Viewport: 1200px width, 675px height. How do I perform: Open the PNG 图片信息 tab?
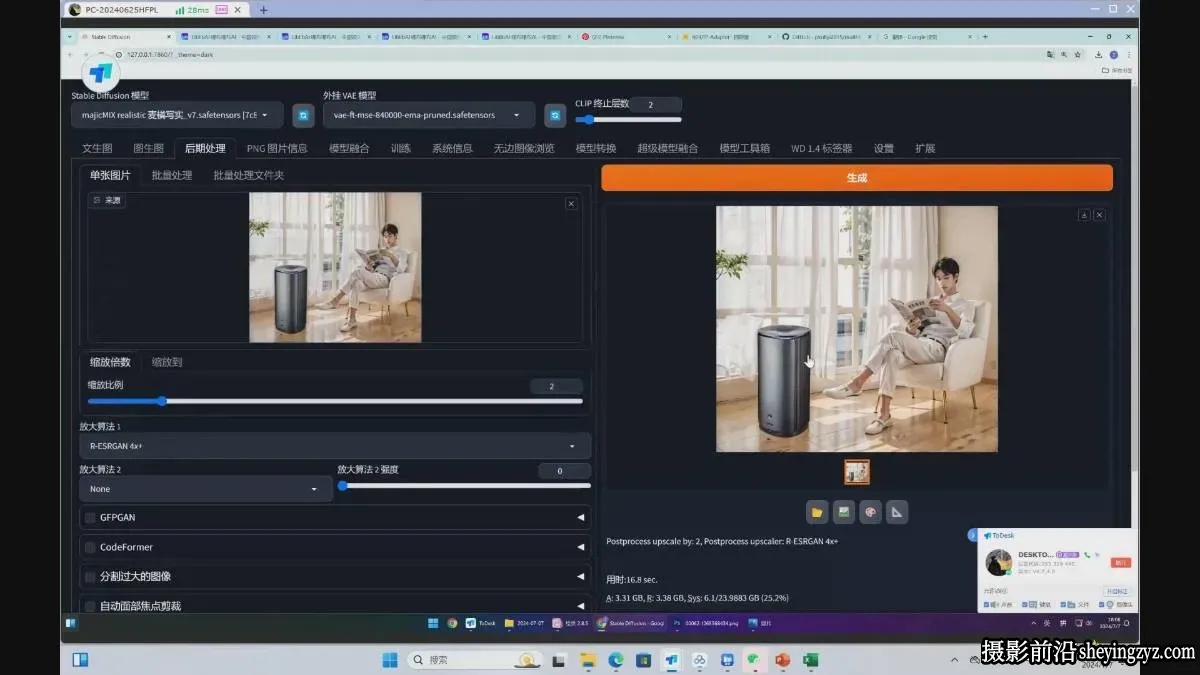pyautogui.click(x=277, y=148)
